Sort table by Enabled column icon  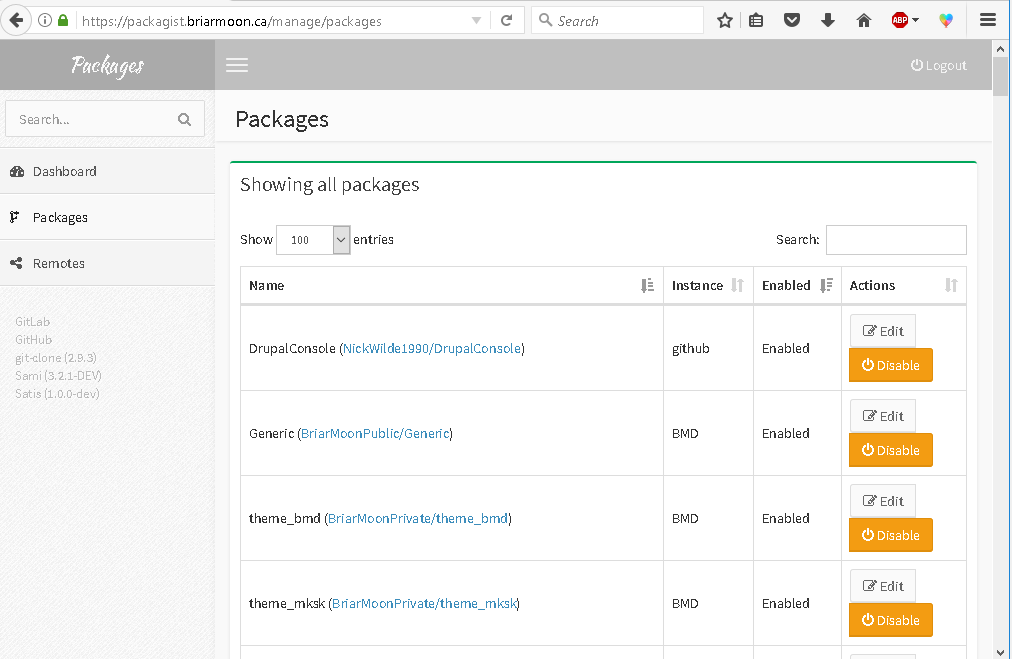(x=826, y=285)
